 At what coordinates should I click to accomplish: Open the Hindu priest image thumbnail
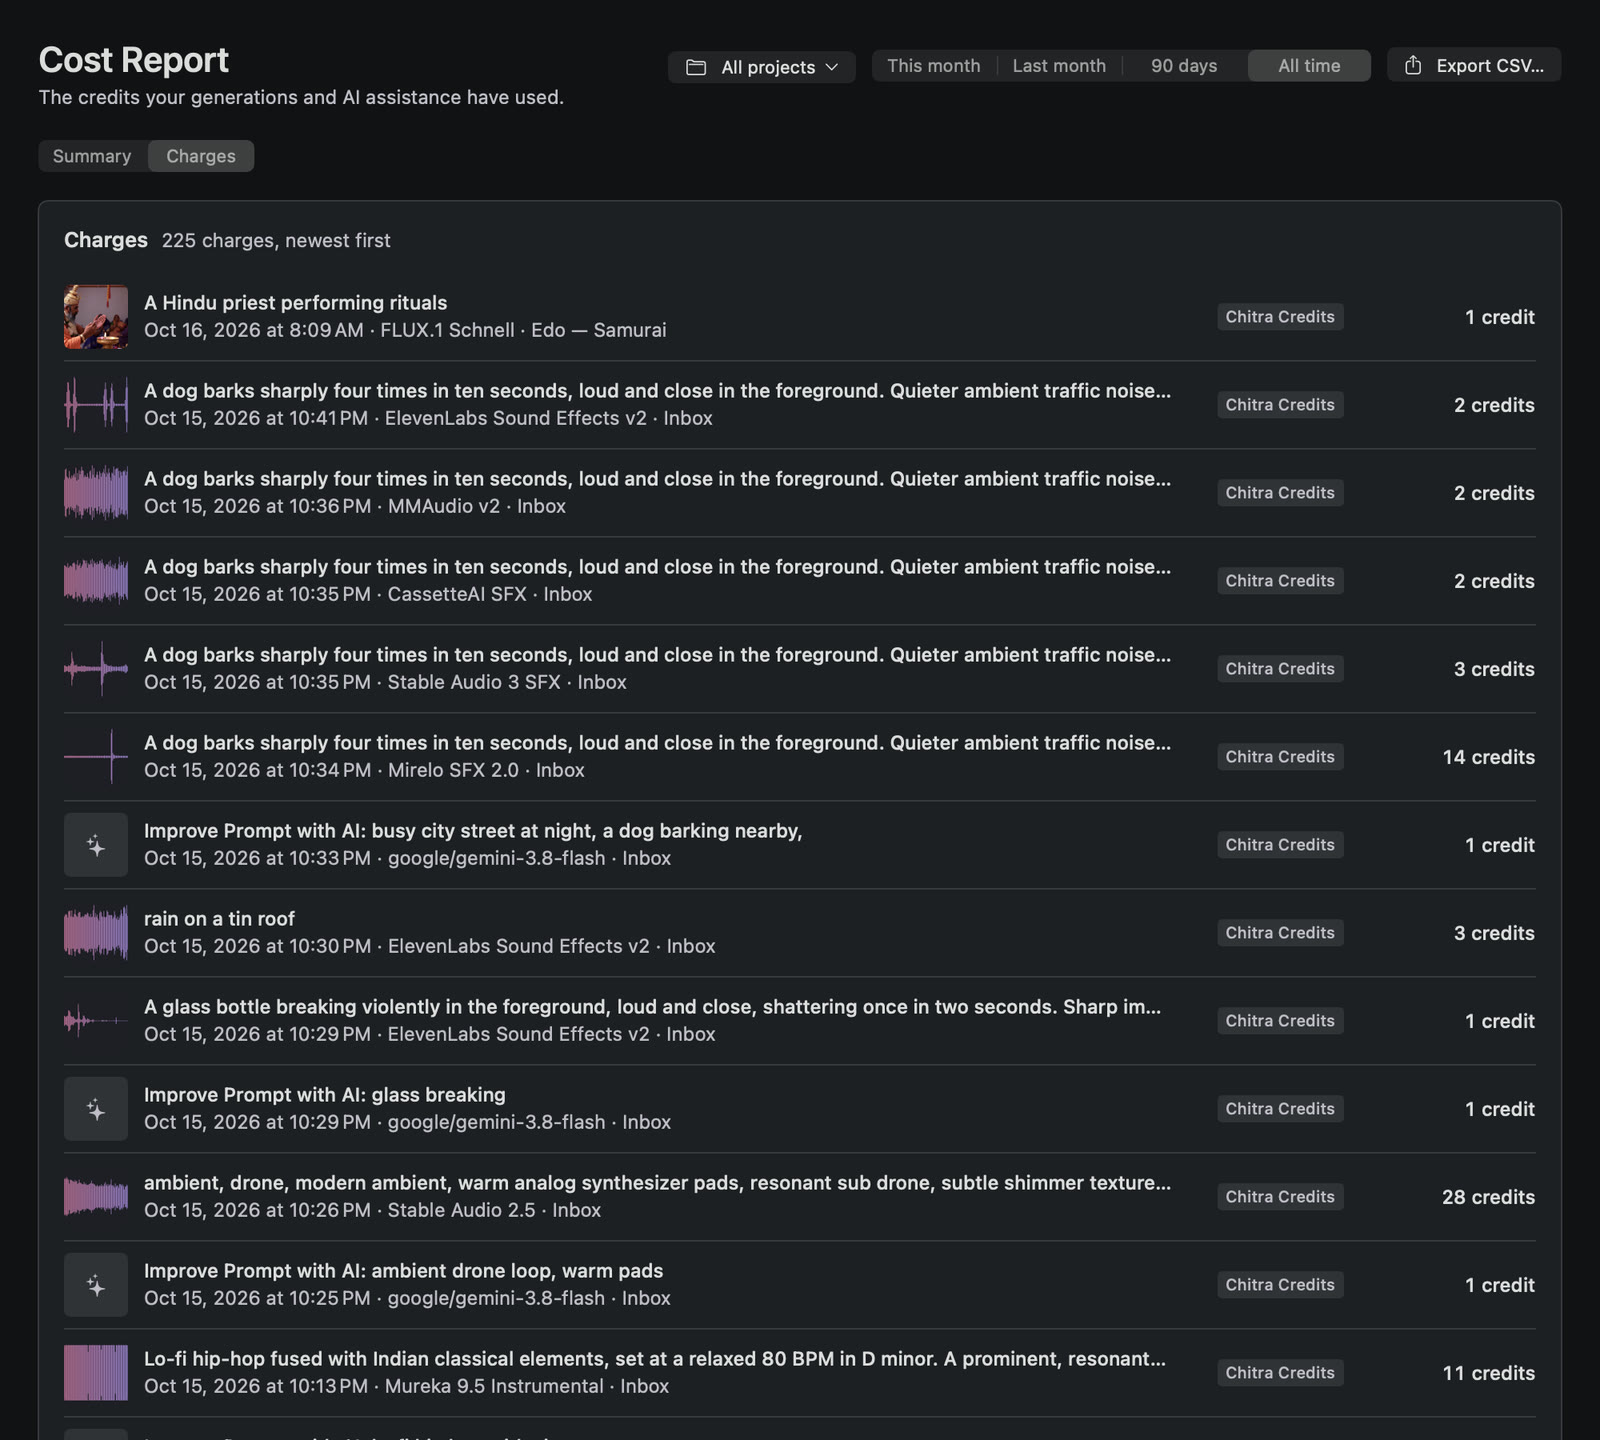[96, 317]
